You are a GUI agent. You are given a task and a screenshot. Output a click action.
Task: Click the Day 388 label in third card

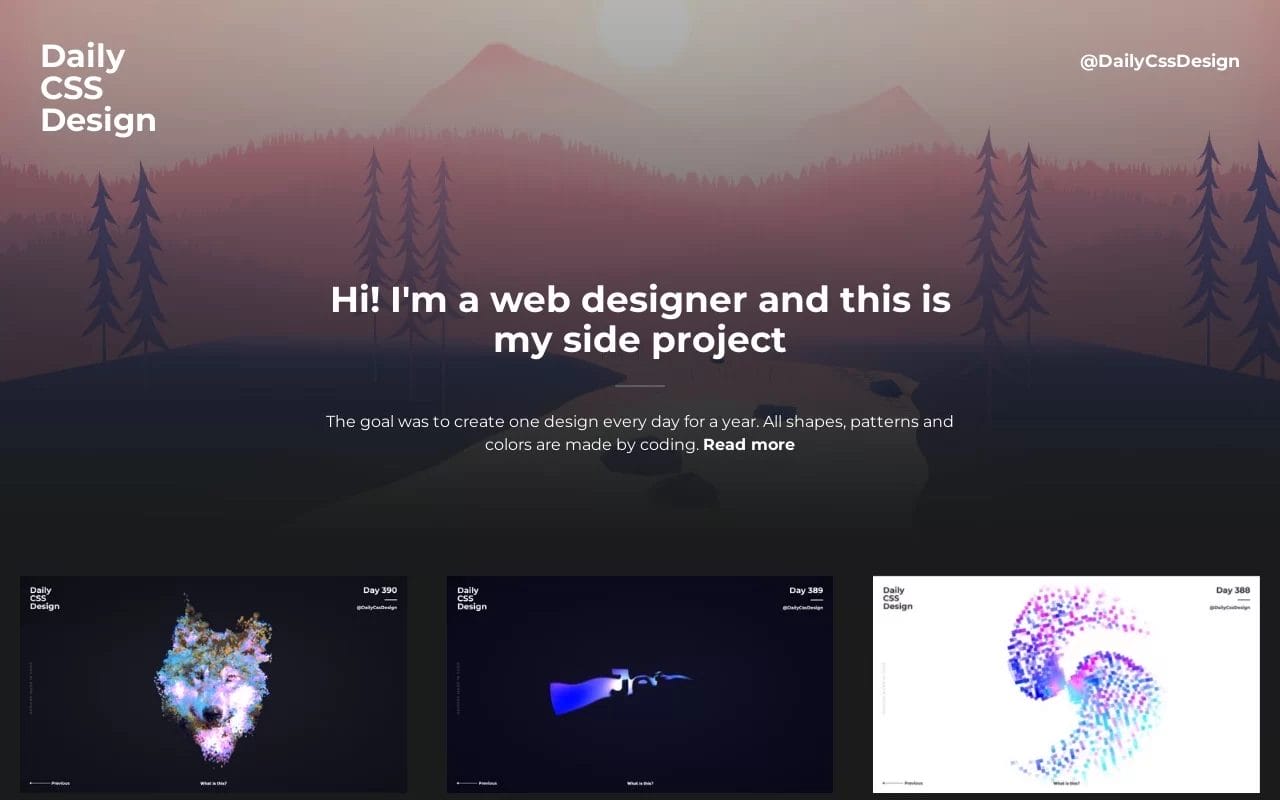pyautogui.click(x=1233, y=590)
